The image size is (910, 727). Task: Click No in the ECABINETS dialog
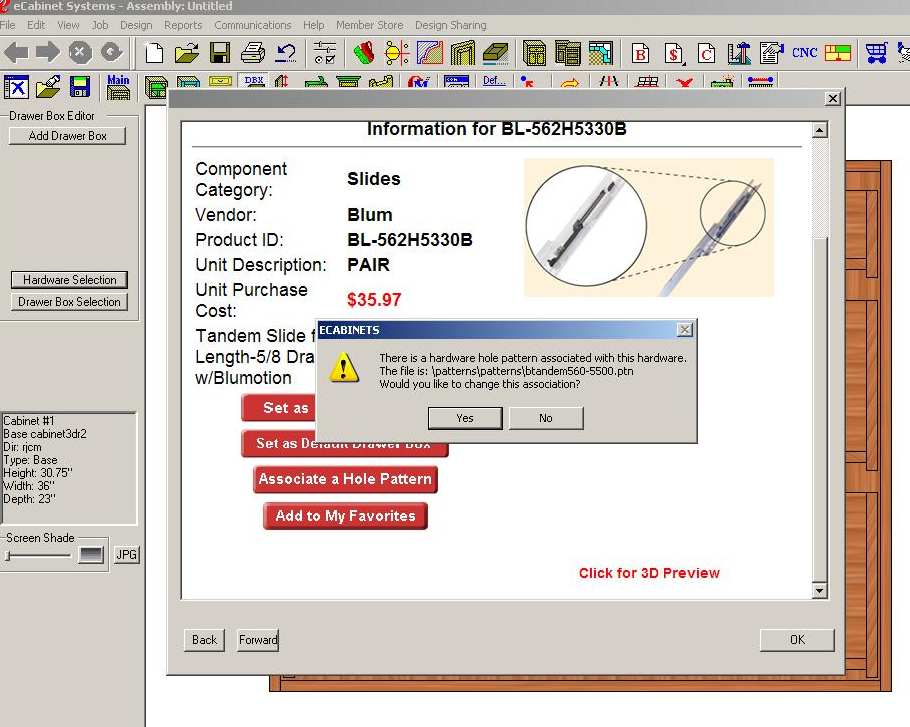click(x=546, y=418)
